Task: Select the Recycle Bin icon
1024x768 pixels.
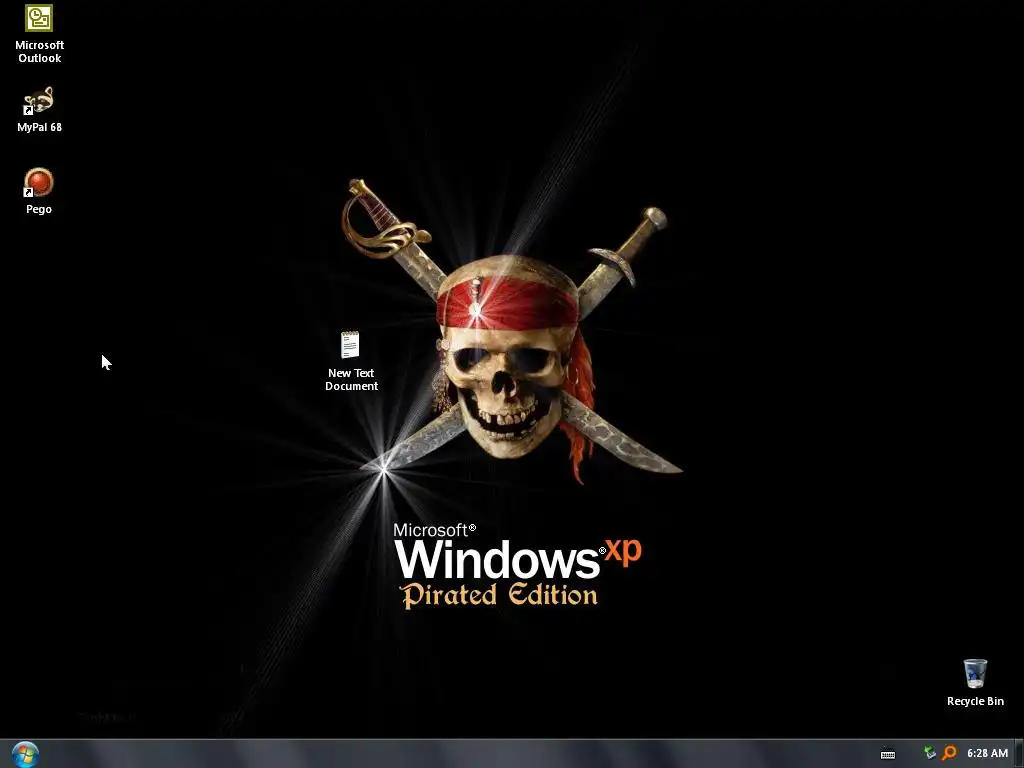Action: coord(975,673)
